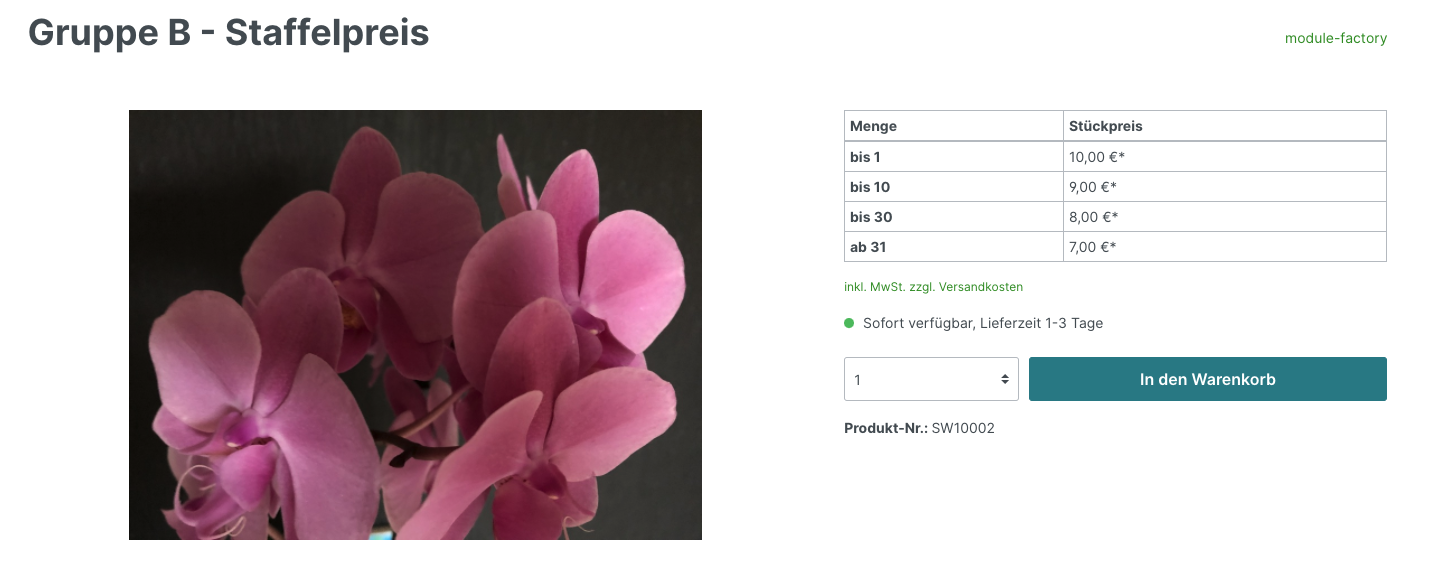Click the In den Warenkorb button
Image resolution: width=1446 pixels, height=581 pixels.
(1207, 379)
